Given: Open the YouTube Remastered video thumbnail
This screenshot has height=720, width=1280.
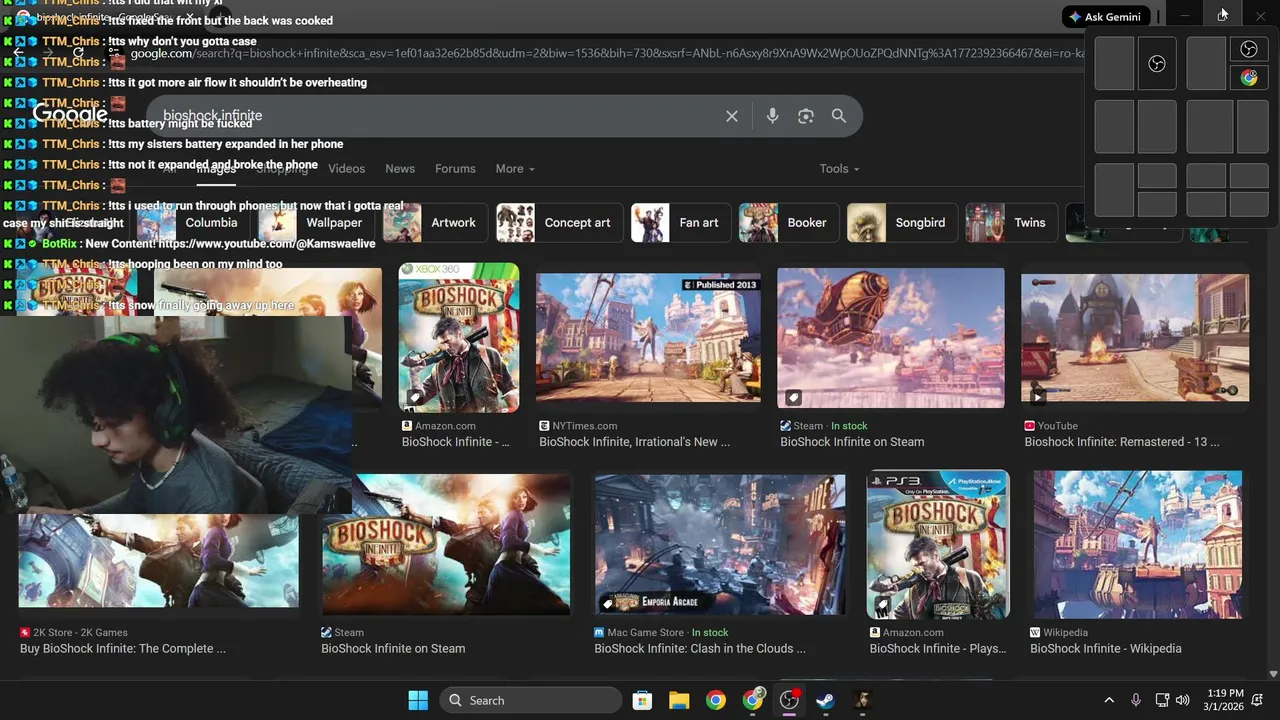Looking at the screenshot, I should pos(1135,338).
